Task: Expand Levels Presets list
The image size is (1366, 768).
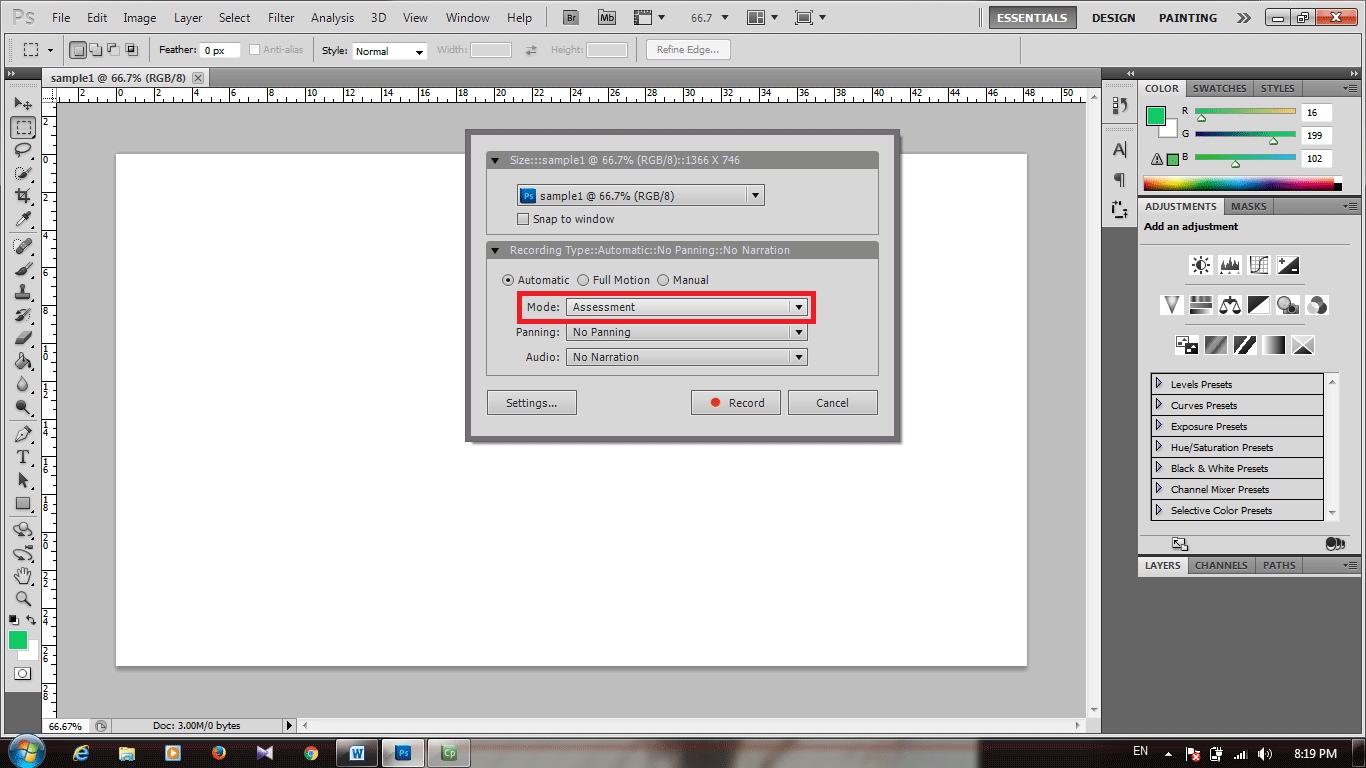Action: click(x=1159, y=384)
